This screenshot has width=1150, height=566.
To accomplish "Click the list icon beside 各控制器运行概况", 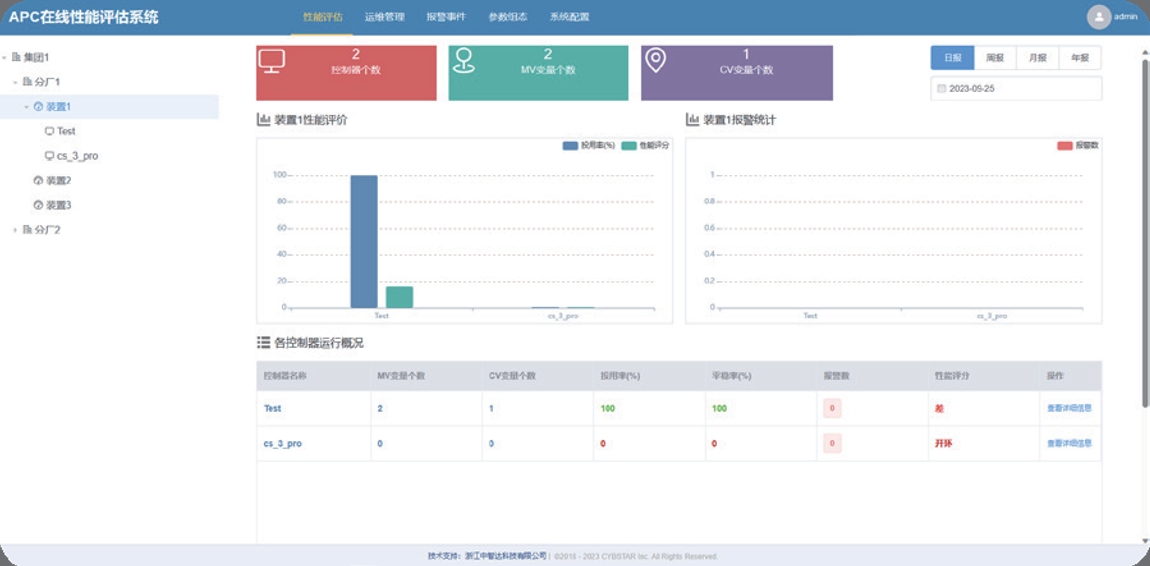I will [264, 343].
